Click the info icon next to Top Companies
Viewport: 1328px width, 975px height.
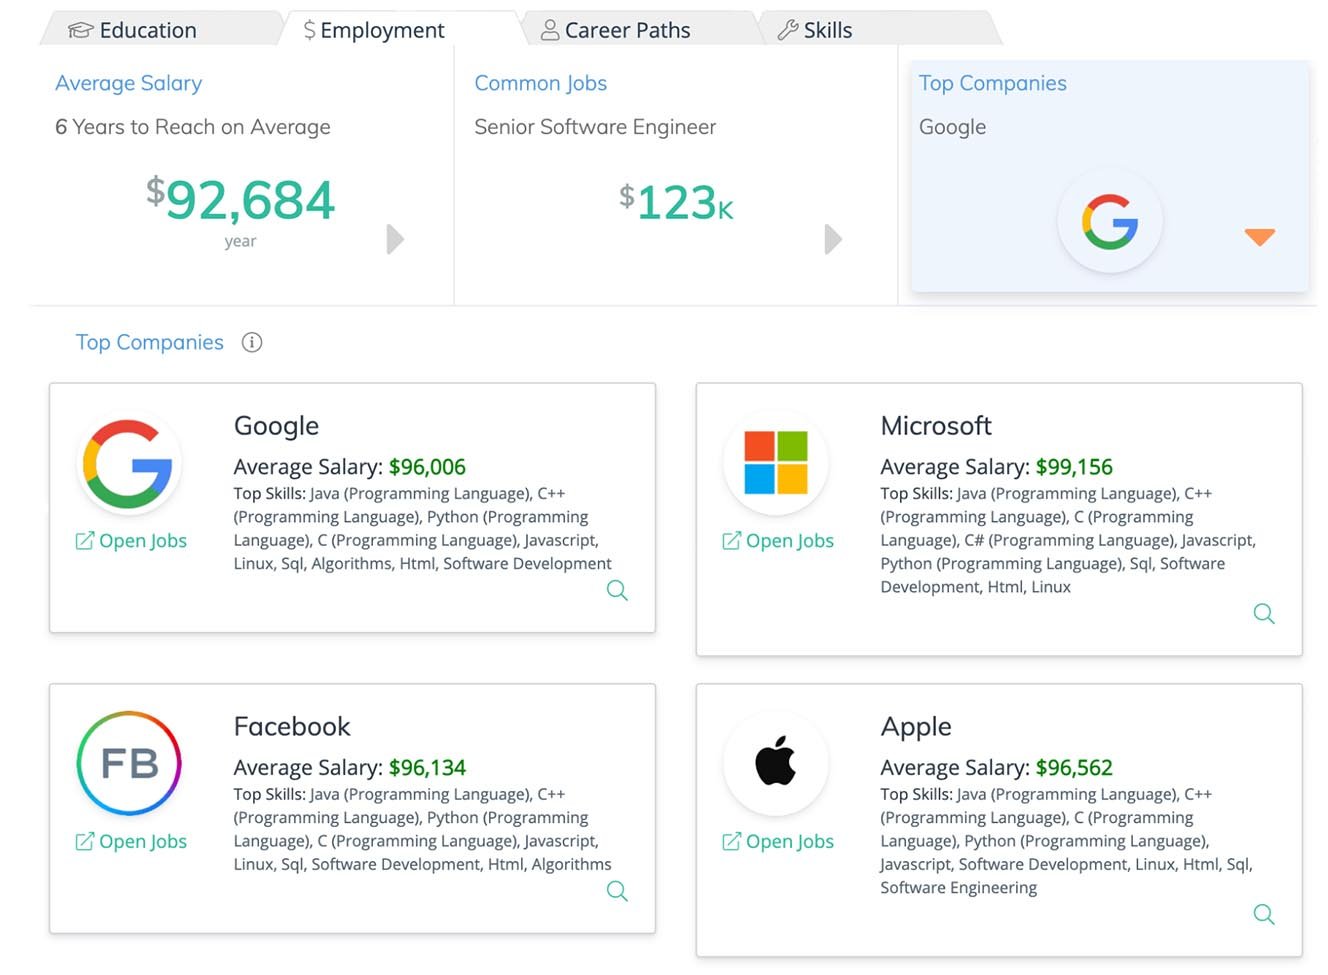pos(252,342)
